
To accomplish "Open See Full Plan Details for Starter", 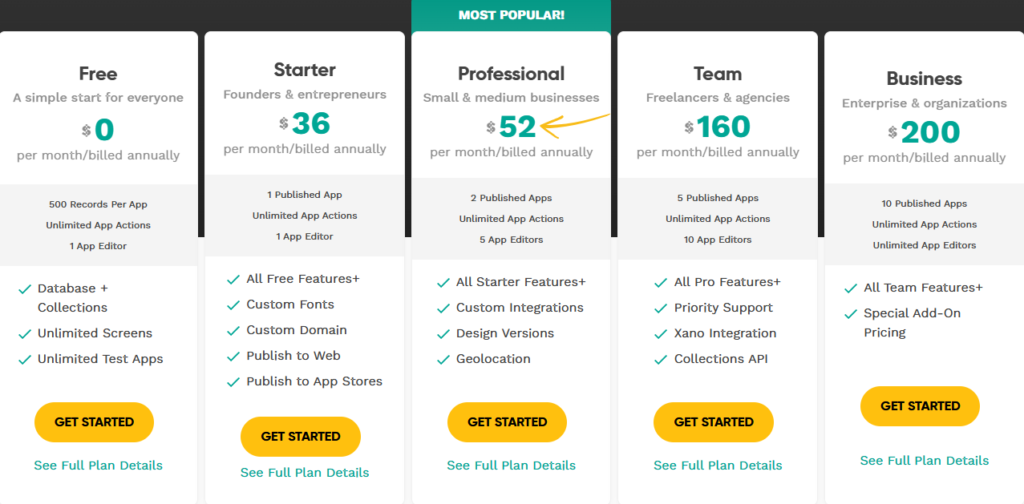I will [x=304, y=472].
